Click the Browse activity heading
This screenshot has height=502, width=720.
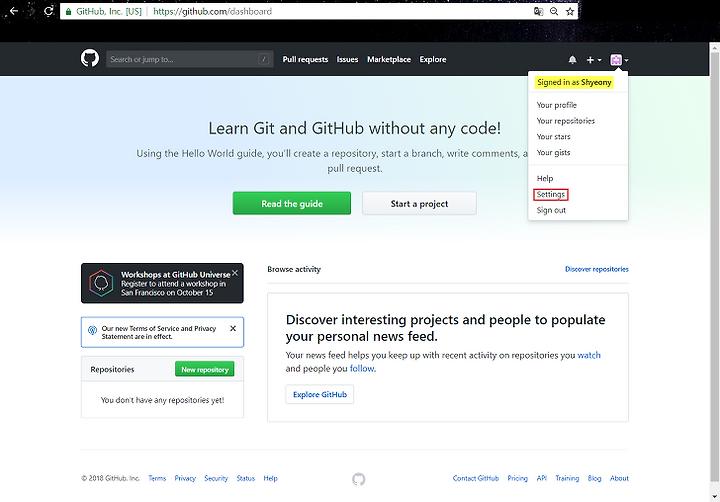click(294, 269)
